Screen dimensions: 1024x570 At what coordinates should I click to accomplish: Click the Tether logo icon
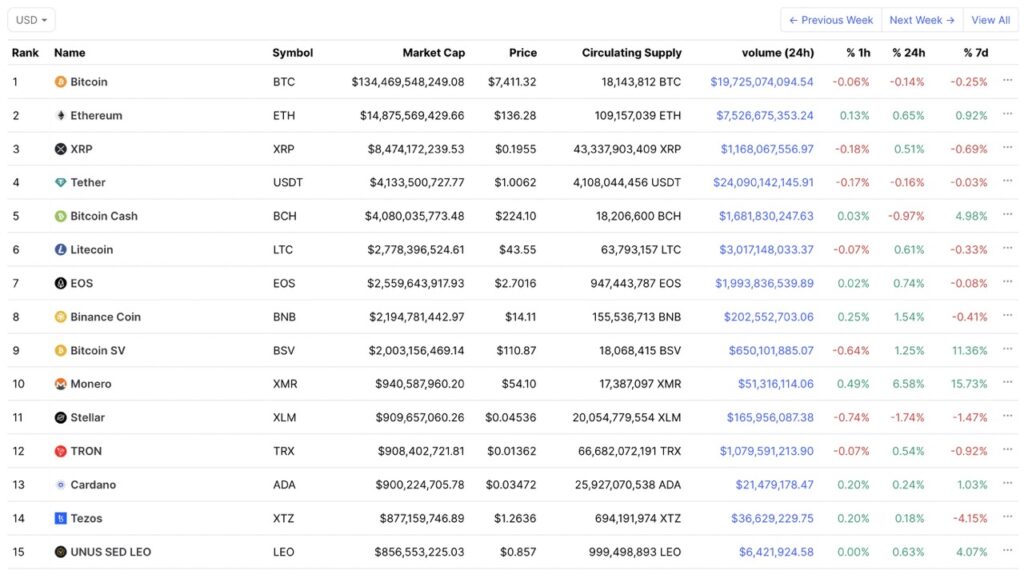[x=60, y=182]
